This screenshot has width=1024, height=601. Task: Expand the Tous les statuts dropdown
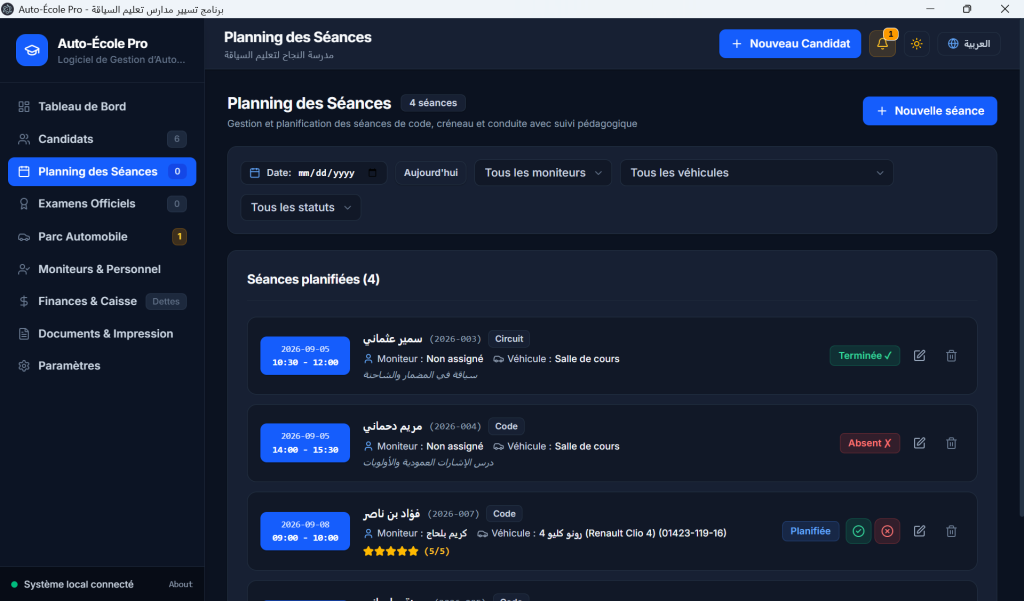(x=300, y=208)
